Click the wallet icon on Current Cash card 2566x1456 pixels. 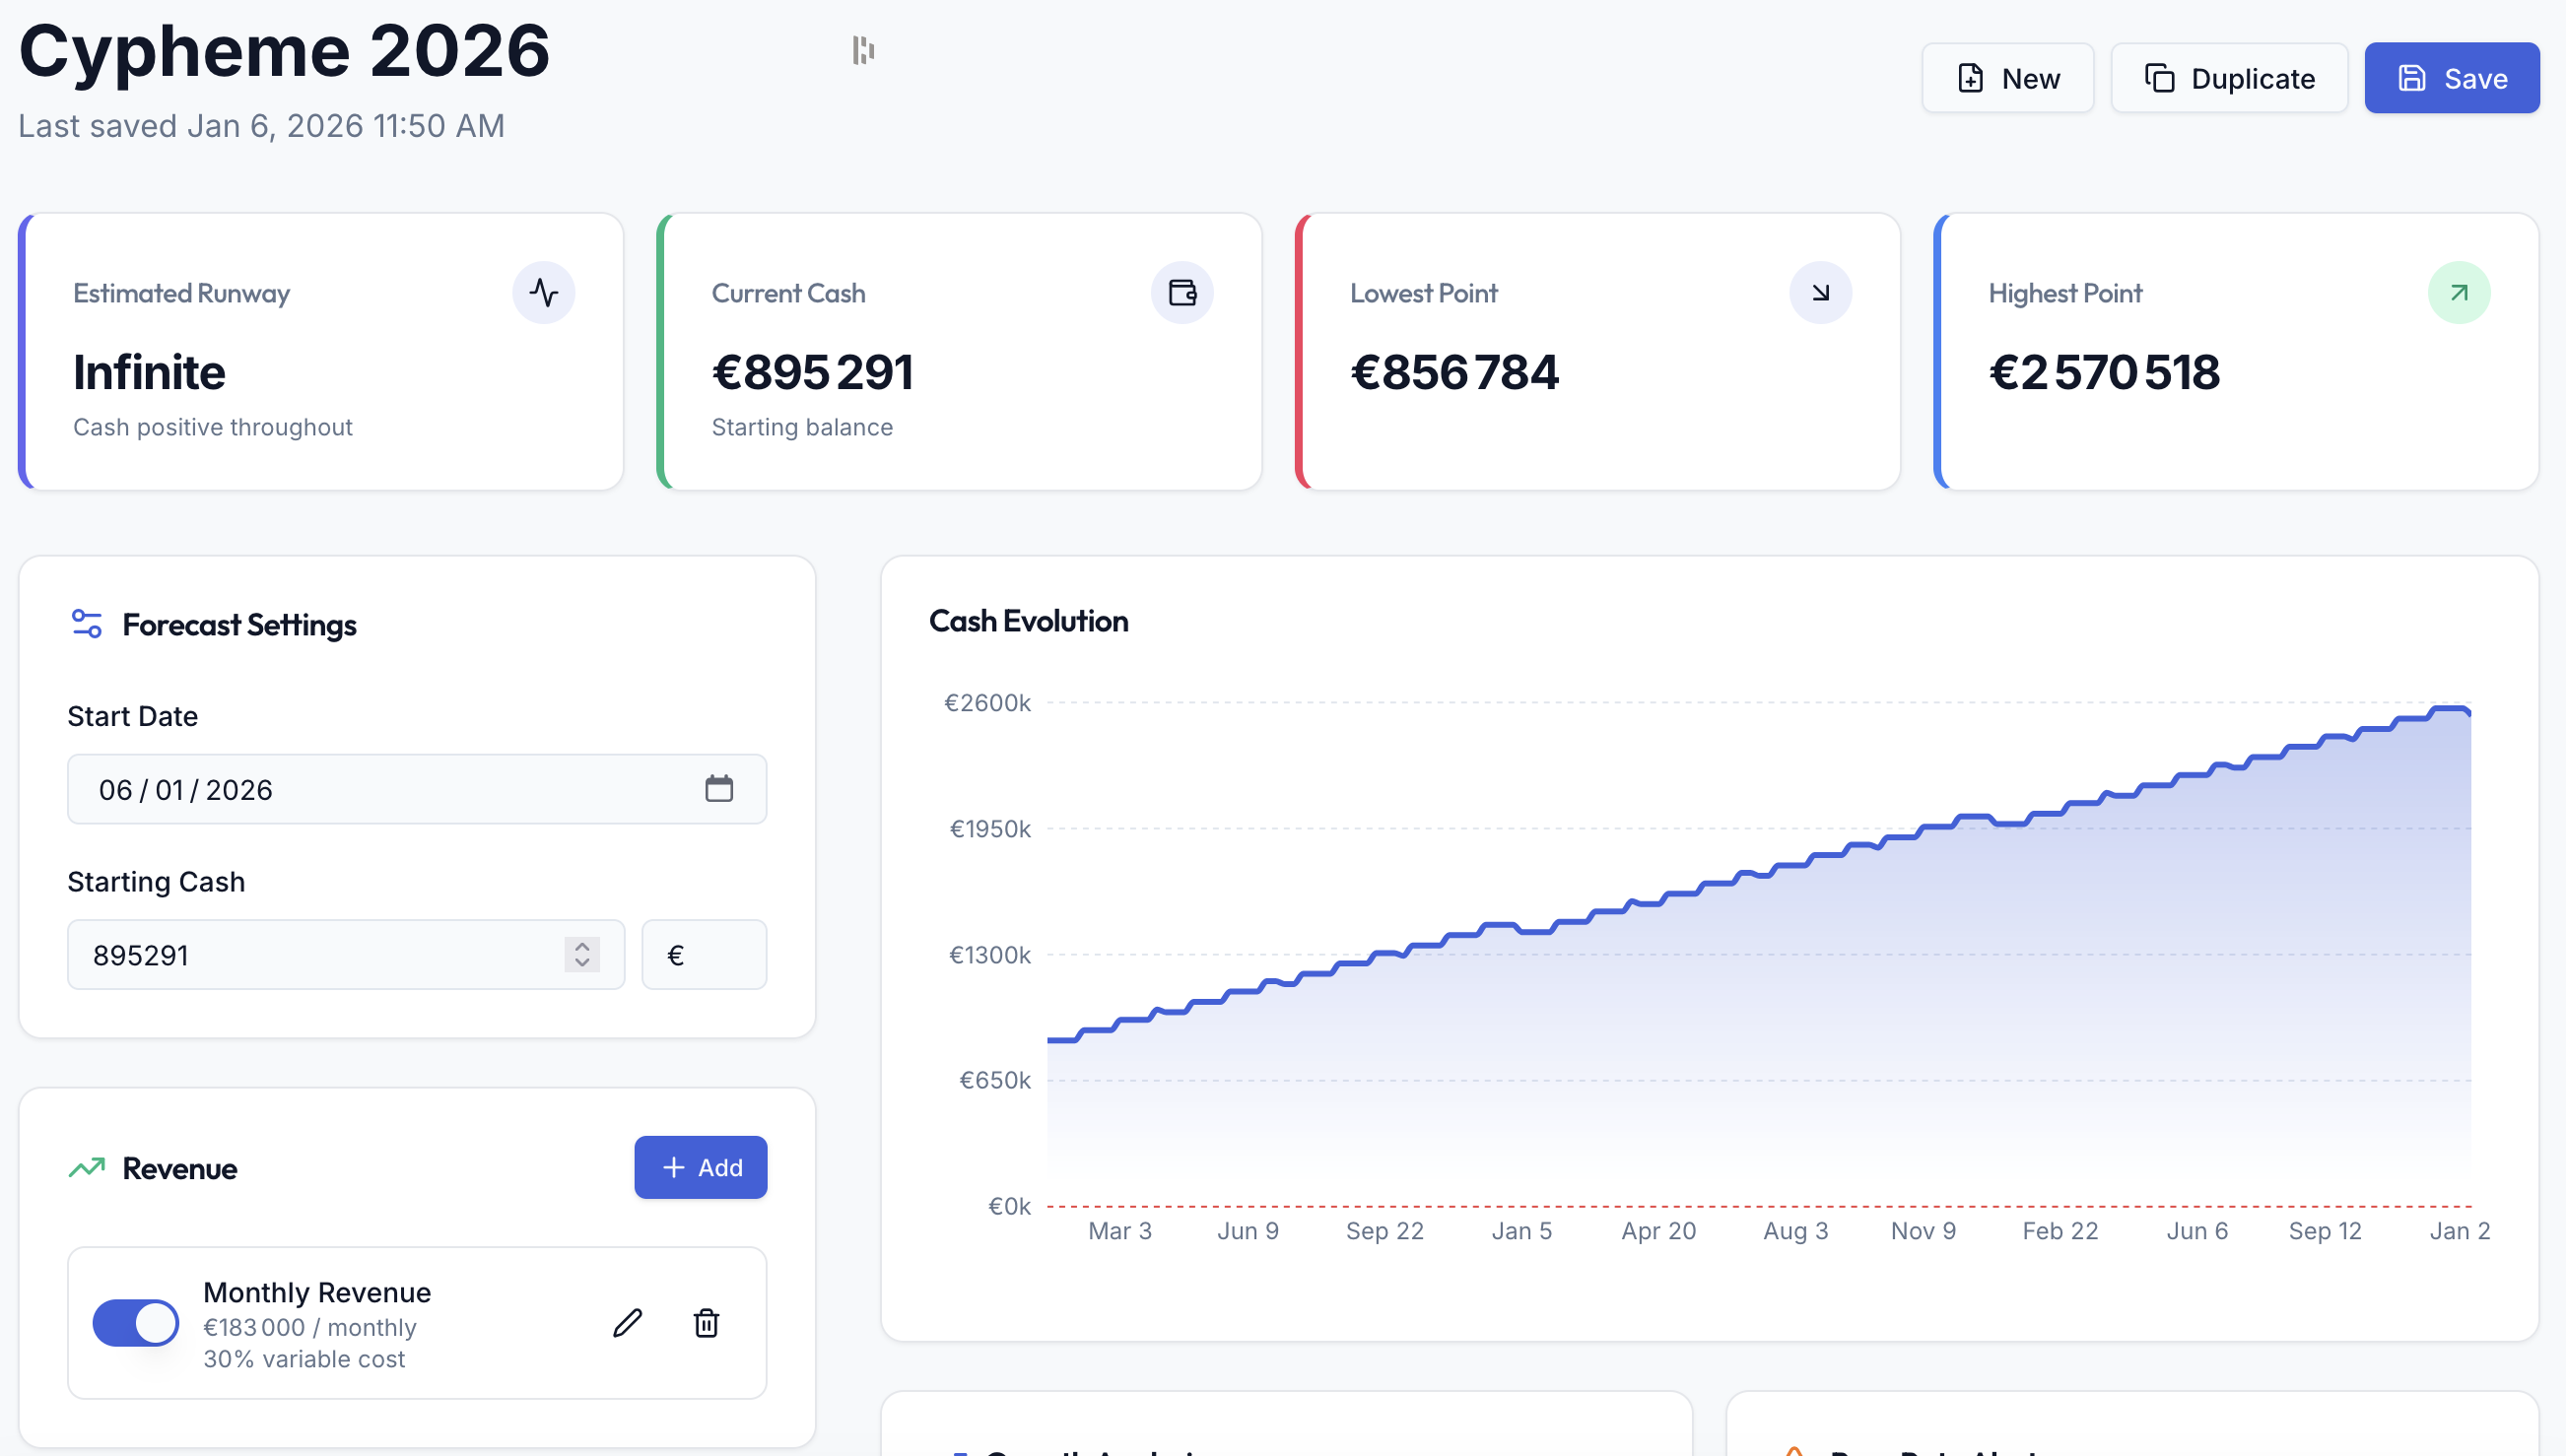[1182, 292]
